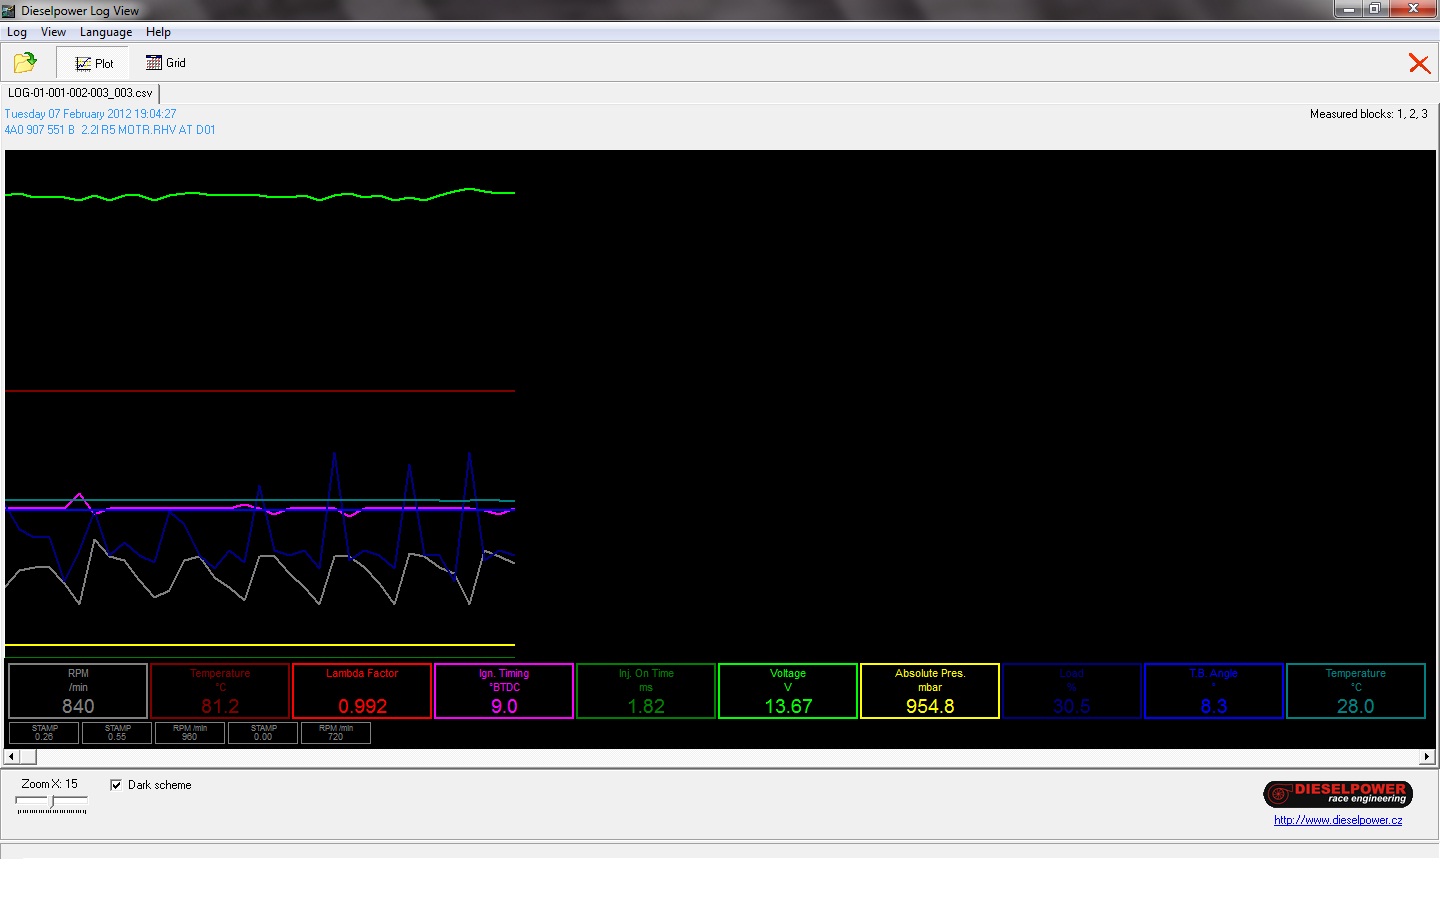This screenshot has width=1440, height=900.
Task: Toggle the Lambda Factor channel box
Action: (362, 691)
